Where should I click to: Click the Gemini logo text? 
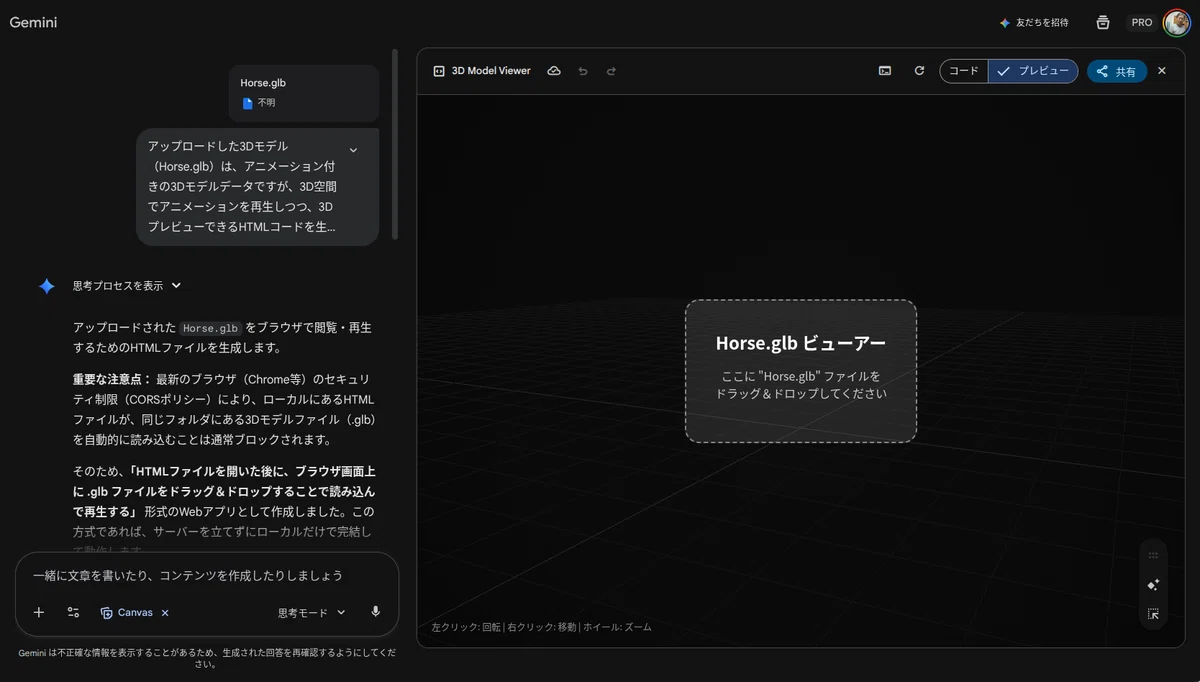tap(33, 22)
